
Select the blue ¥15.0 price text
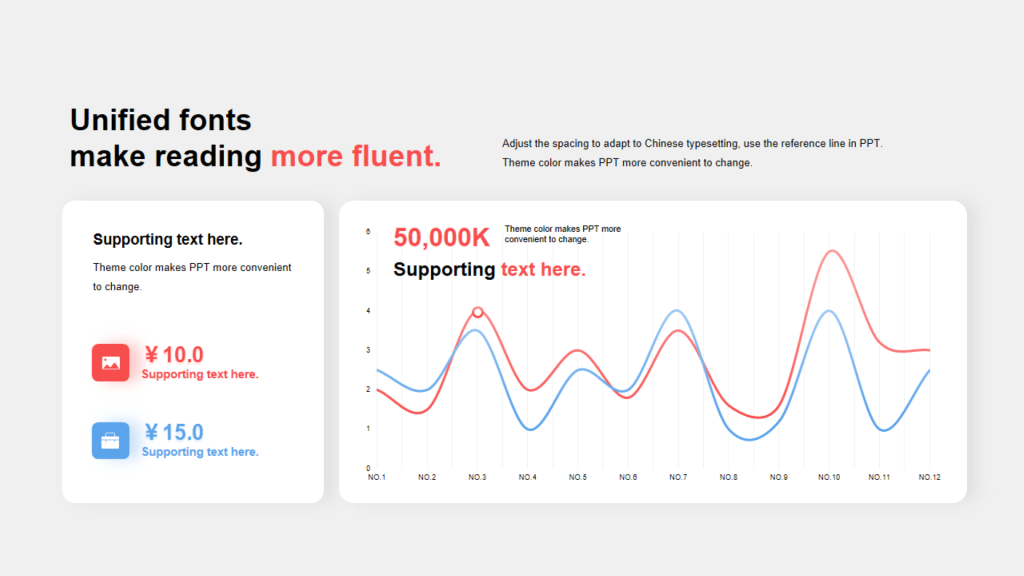click(x=174, y=432)
